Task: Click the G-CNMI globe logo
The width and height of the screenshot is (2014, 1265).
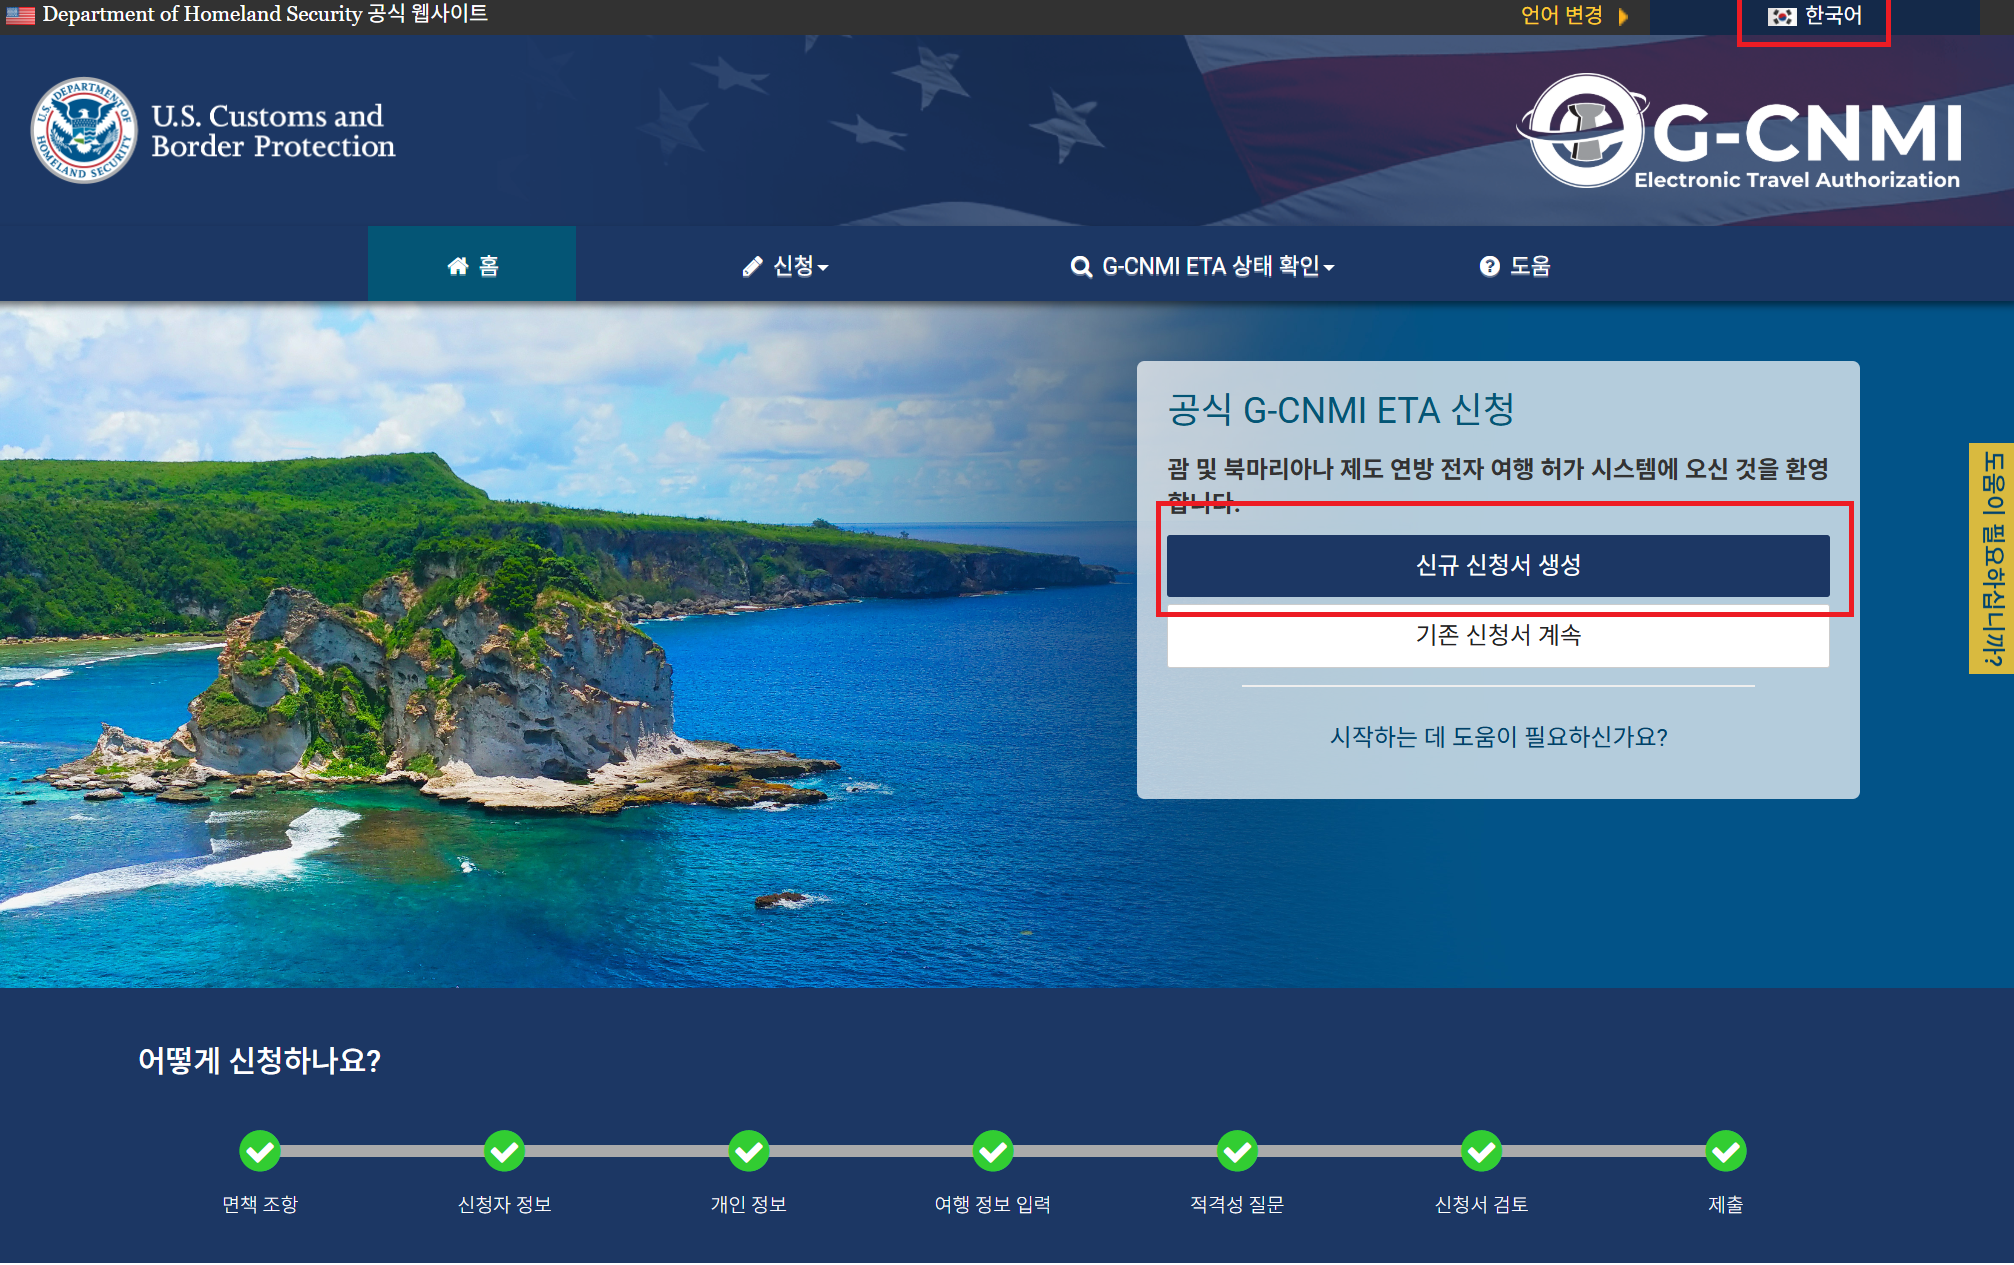Action: (x=1585, y=132)
